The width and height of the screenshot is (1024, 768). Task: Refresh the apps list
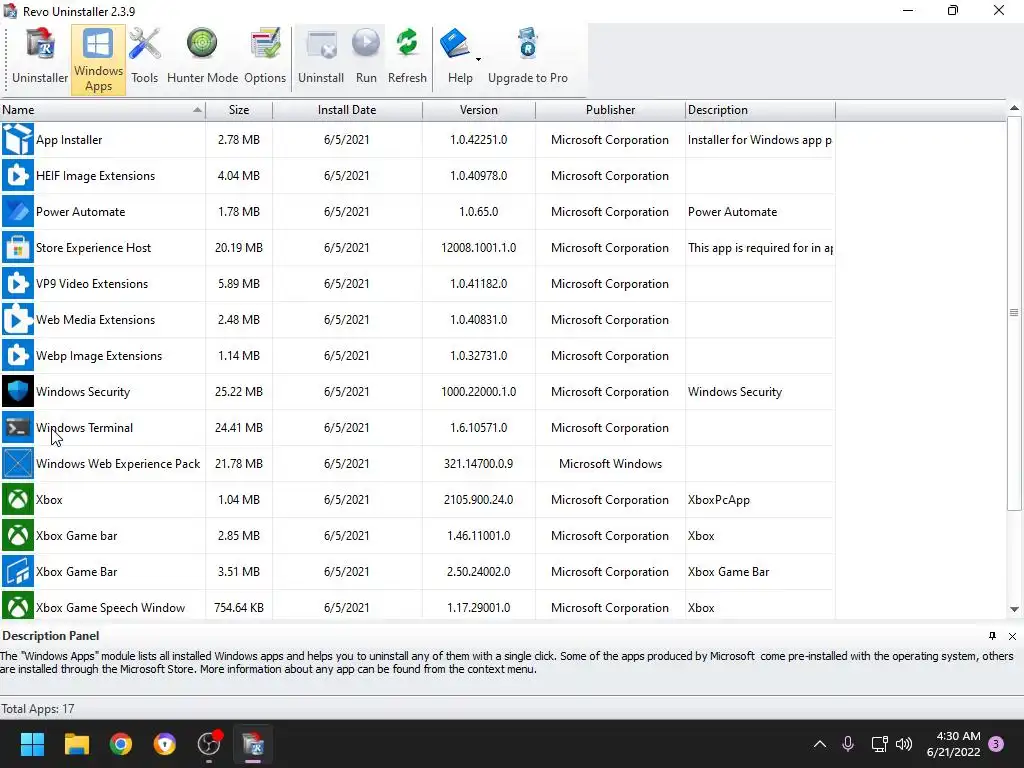pyautogui.click(x=407, y=57)
